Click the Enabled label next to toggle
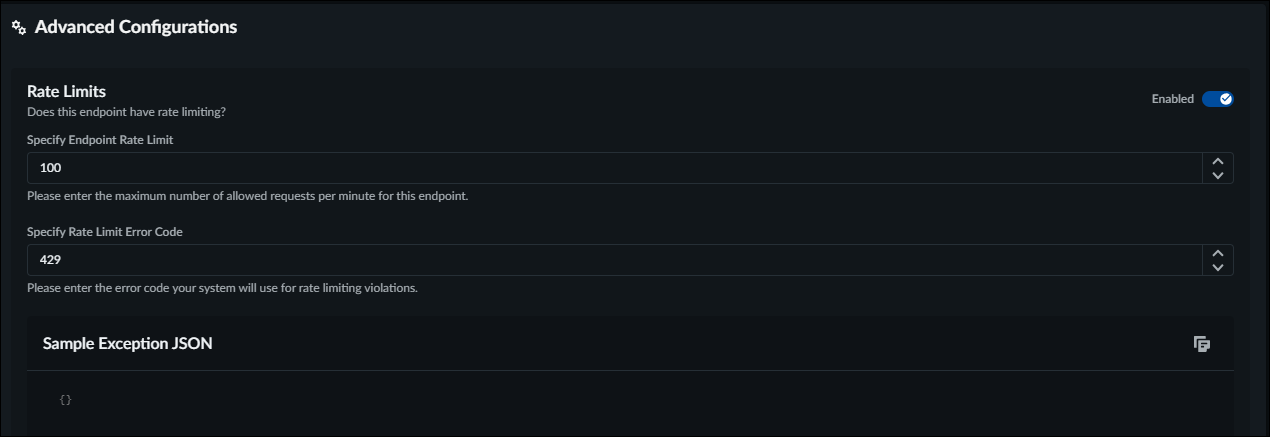 click(x=1172, y=99)
